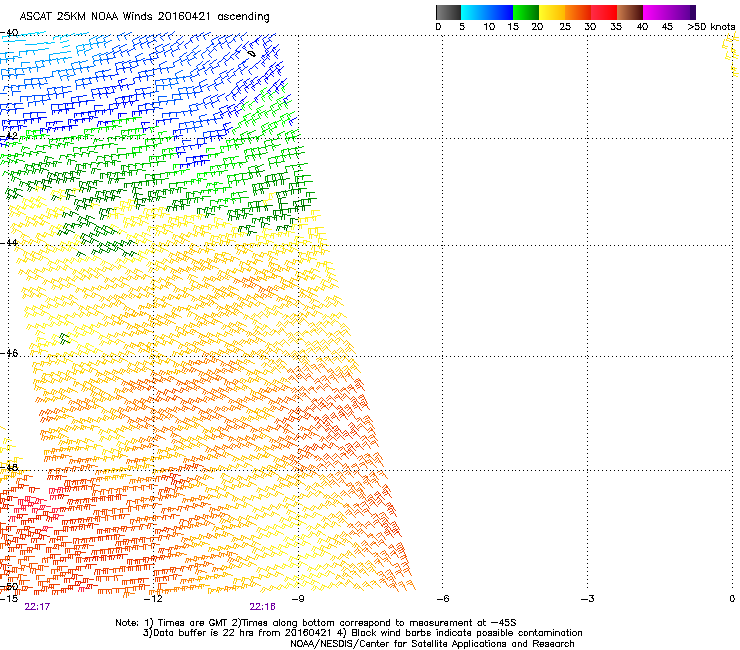Click the '-3' longitude axis label
This screenshot has height=650, width=740.
tap(587, 599)
